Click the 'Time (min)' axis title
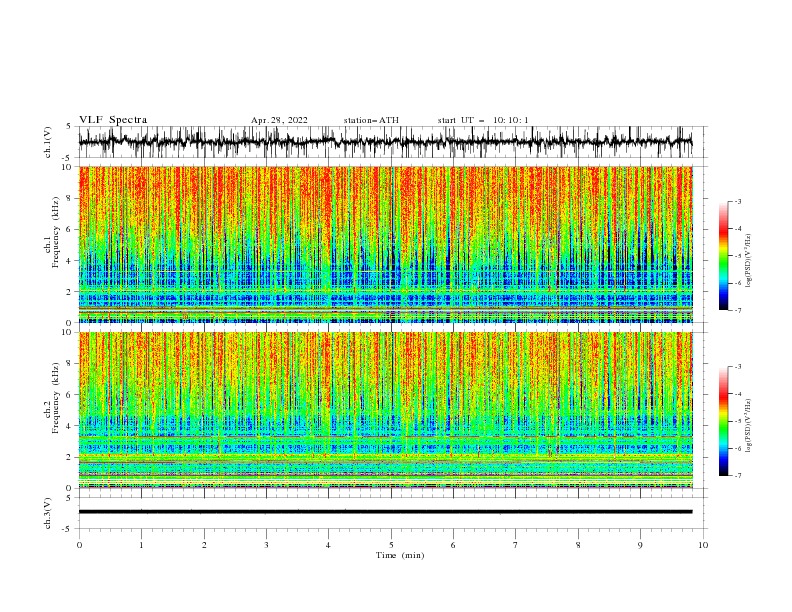This screenshot has height=612, width=792. (400, 555)
